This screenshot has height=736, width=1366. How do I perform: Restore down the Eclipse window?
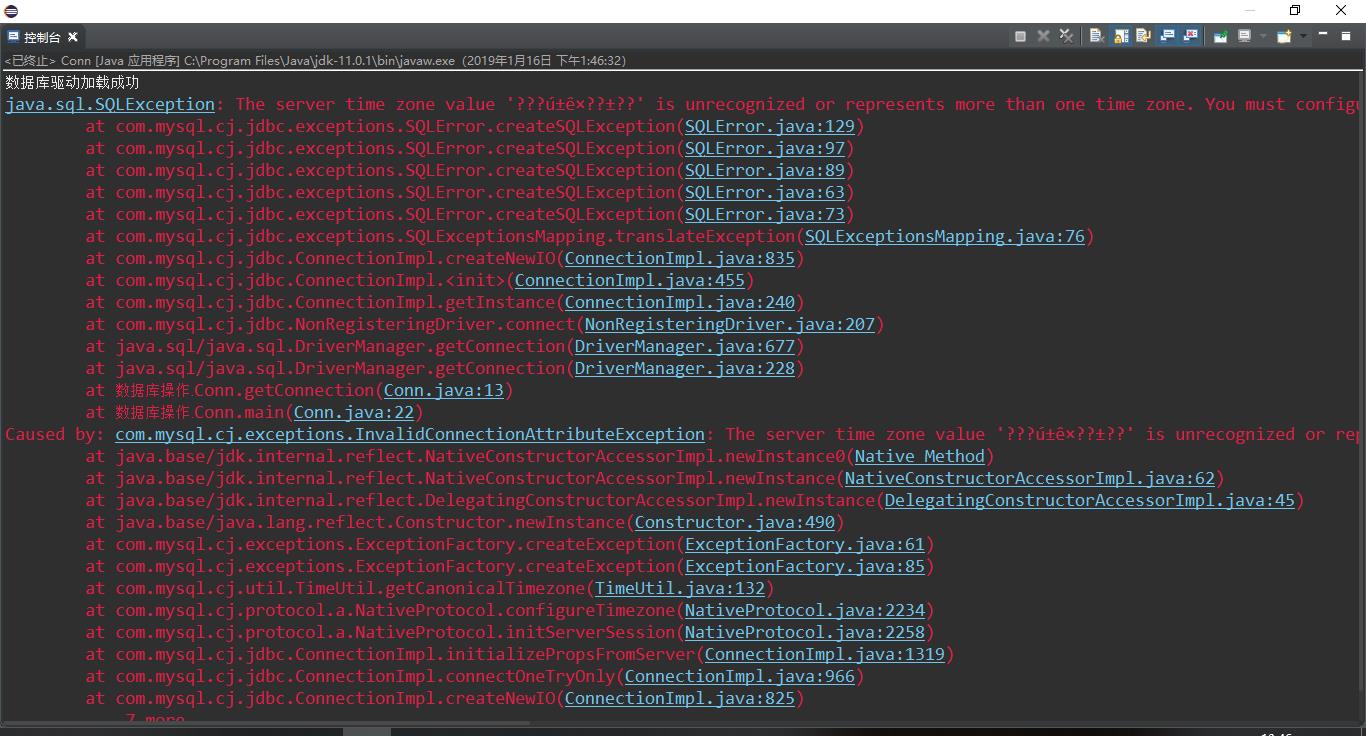pos(1295,10)
